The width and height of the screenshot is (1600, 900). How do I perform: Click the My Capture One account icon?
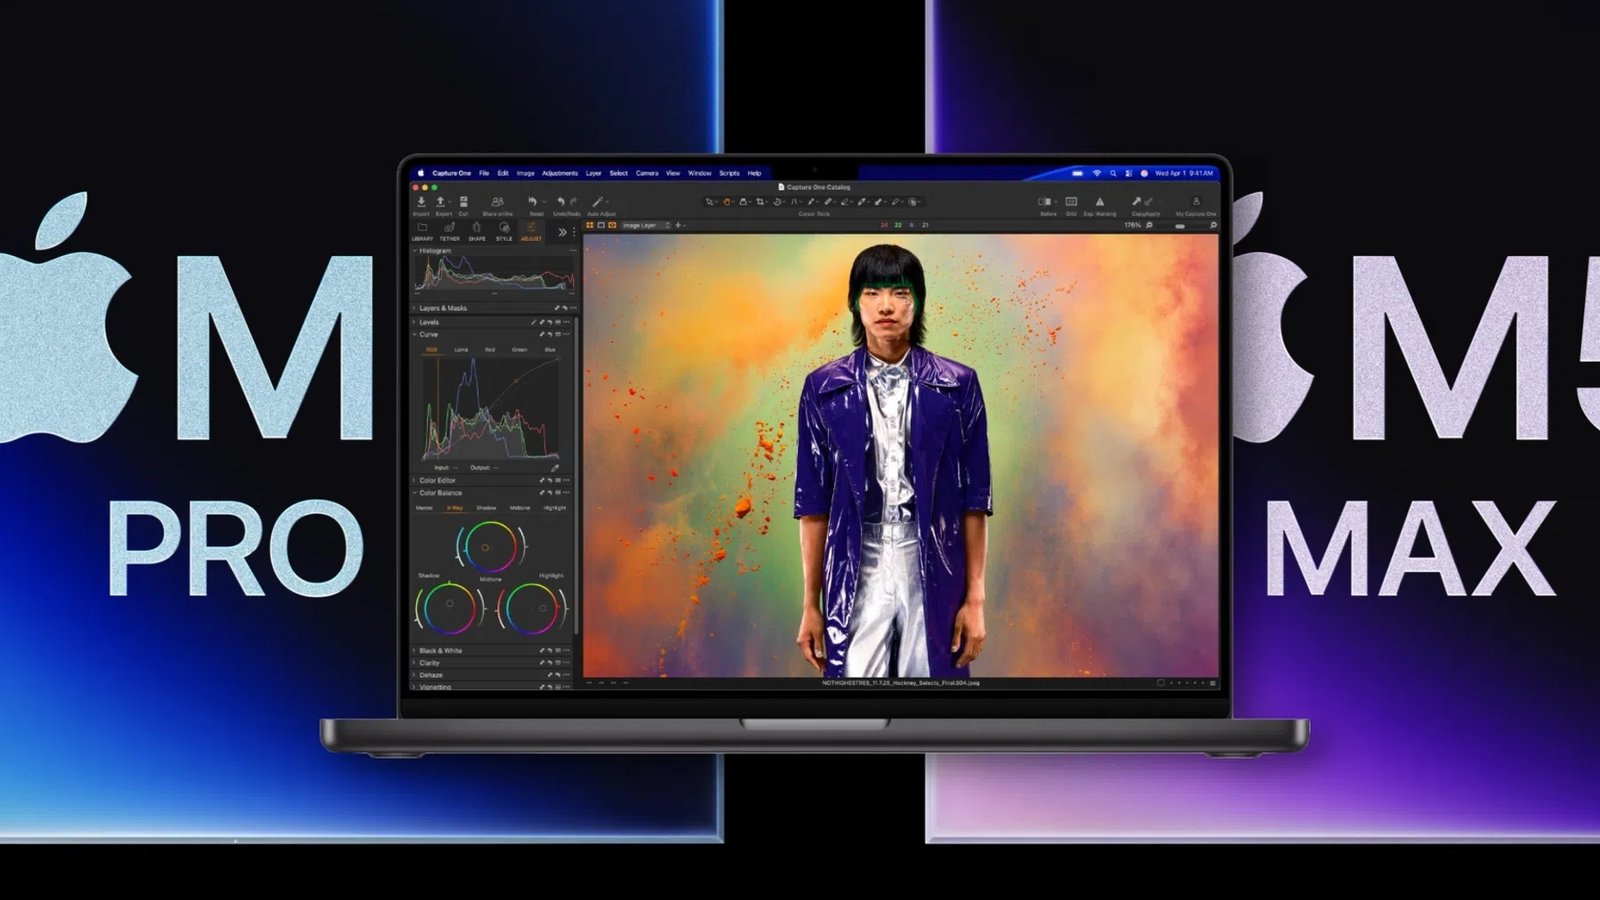(1196, 203)
